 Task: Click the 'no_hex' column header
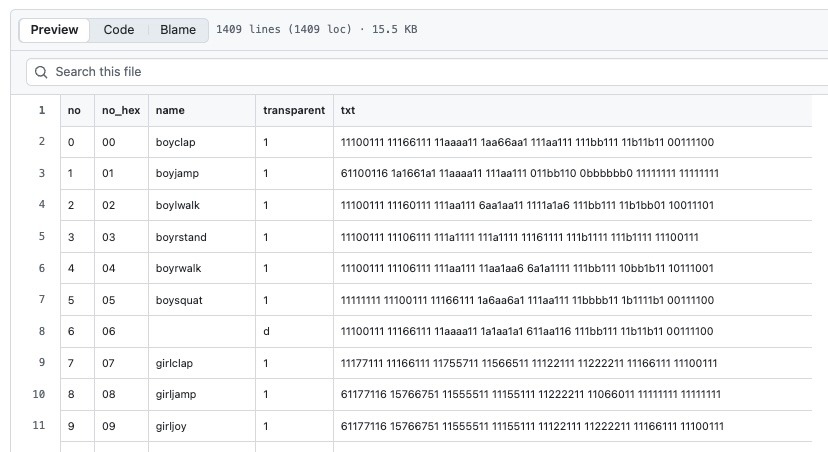[x=121, y=110]
